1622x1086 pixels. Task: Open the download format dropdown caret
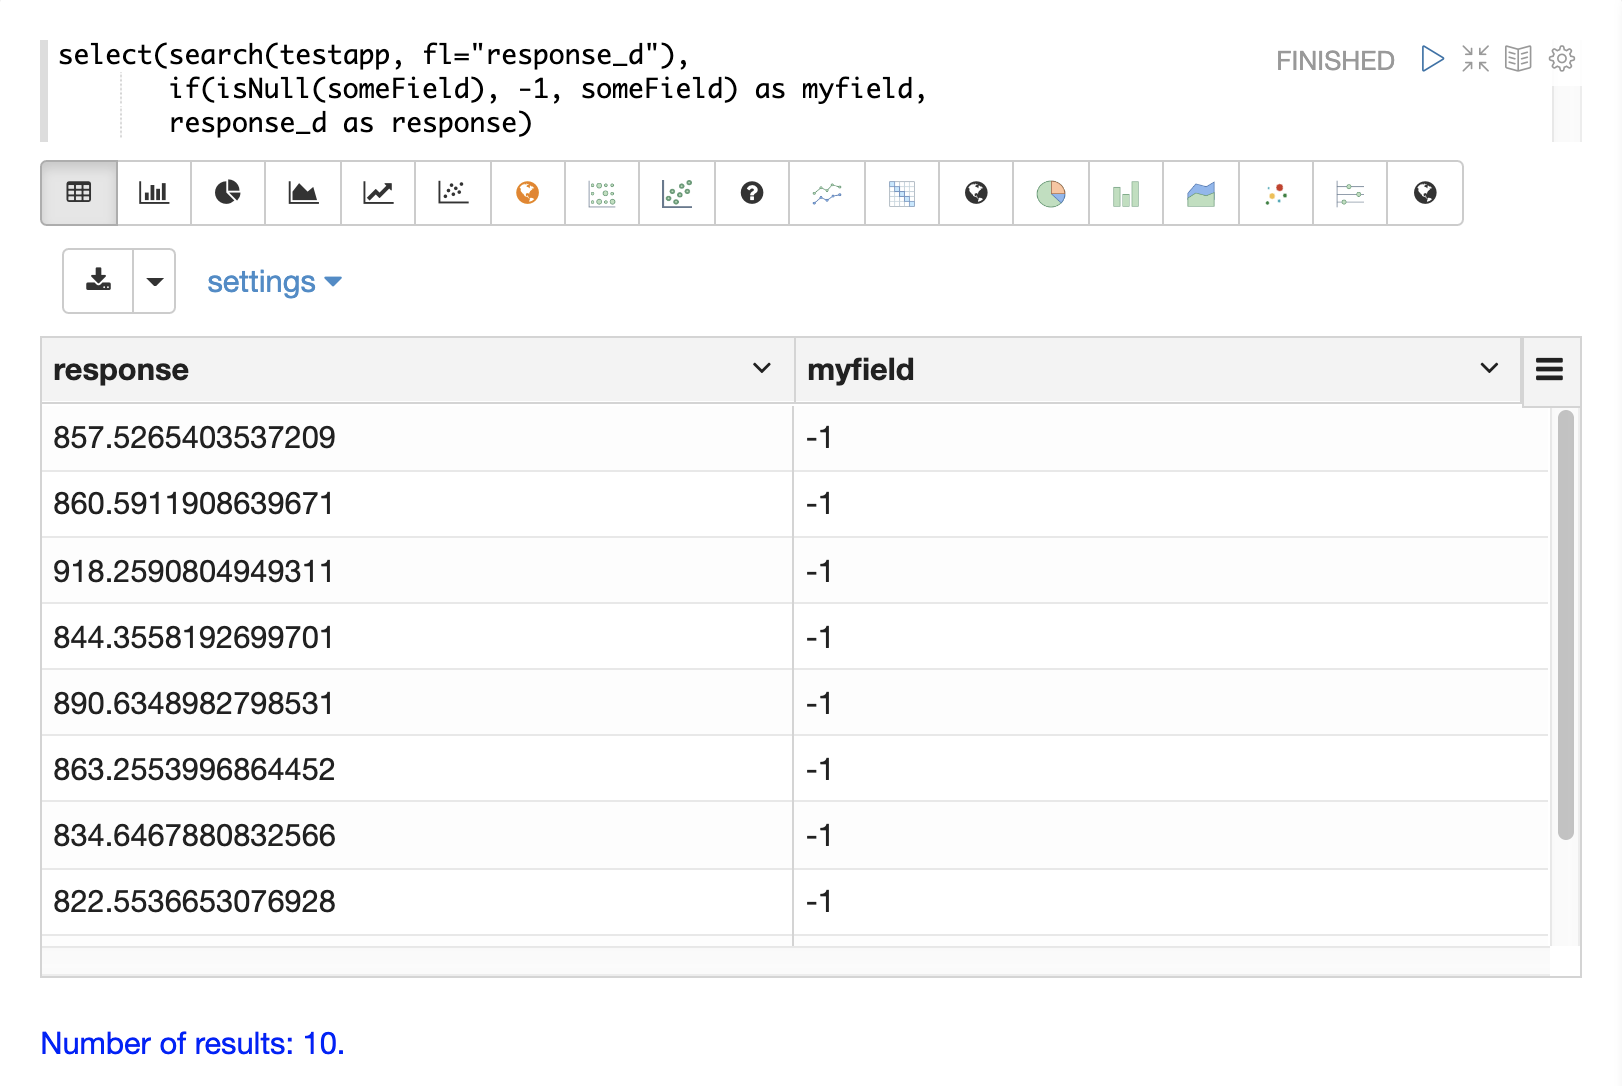coord(155,281)
